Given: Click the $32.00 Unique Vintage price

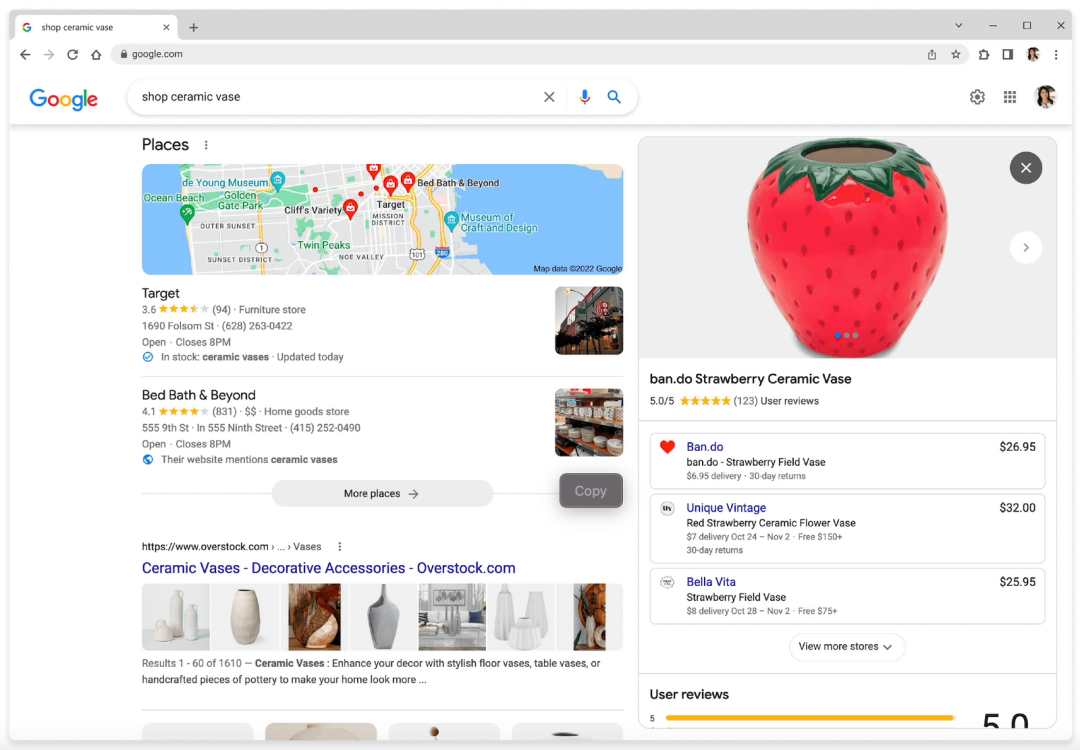Looking at the screenshot, I should click(1017, 508).
